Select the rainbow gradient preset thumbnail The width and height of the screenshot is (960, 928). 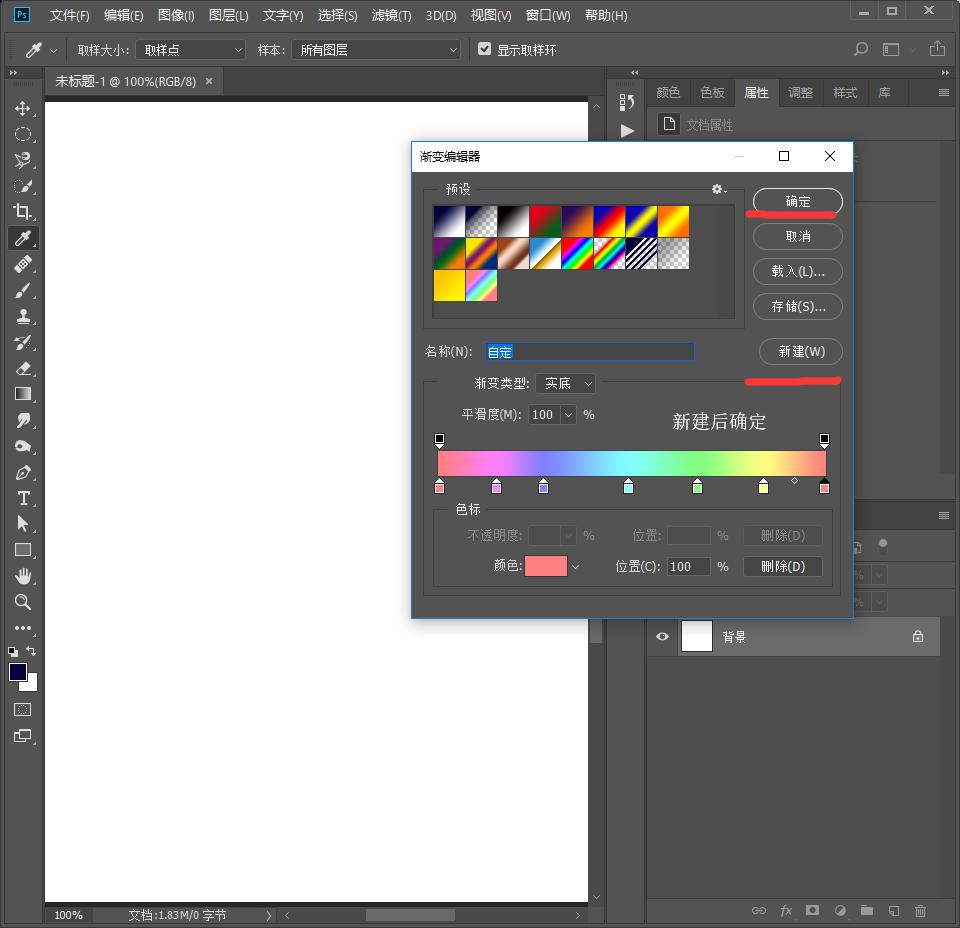(x=576, y=253)
